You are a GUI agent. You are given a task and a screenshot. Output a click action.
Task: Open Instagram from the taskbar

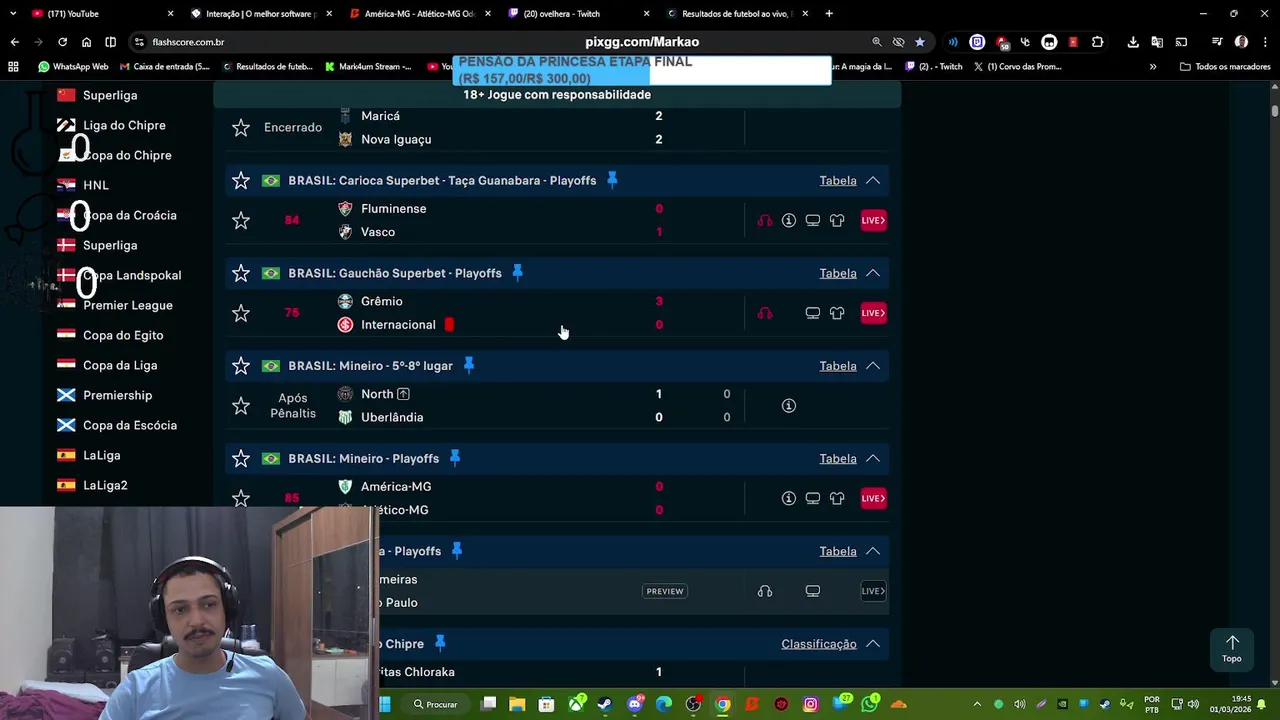coord(811,705)
